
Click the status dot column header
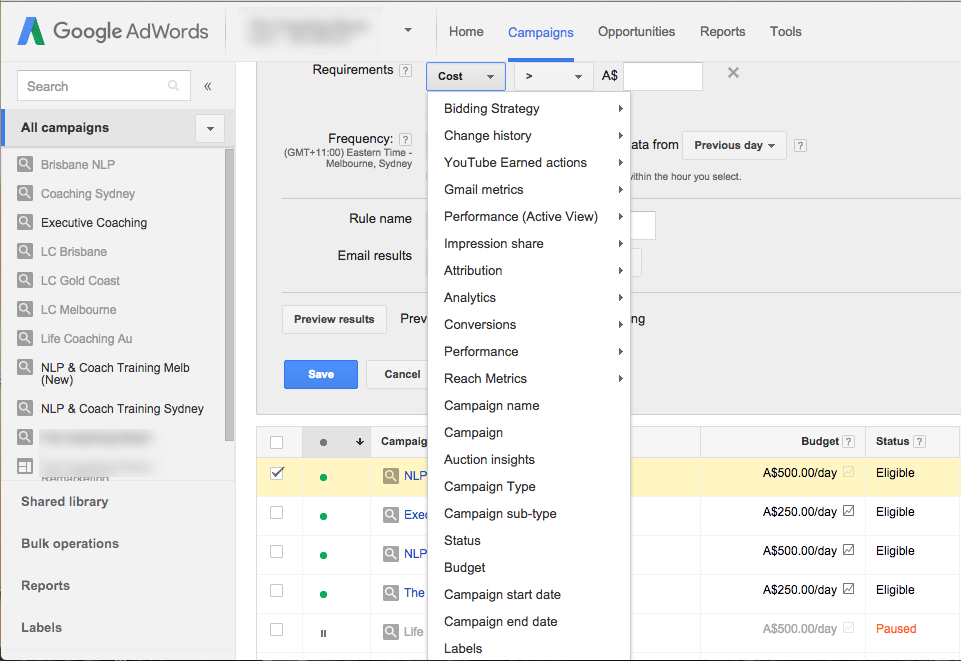coord(323,442)
